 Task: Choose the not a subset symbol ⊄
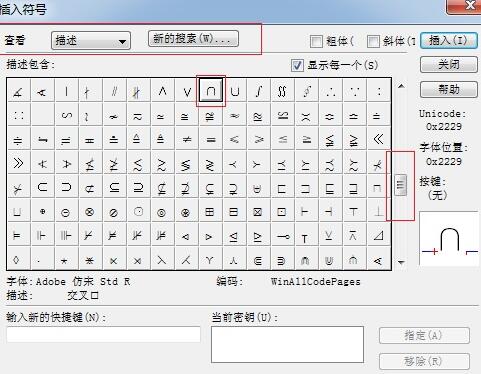pos(90,187)
